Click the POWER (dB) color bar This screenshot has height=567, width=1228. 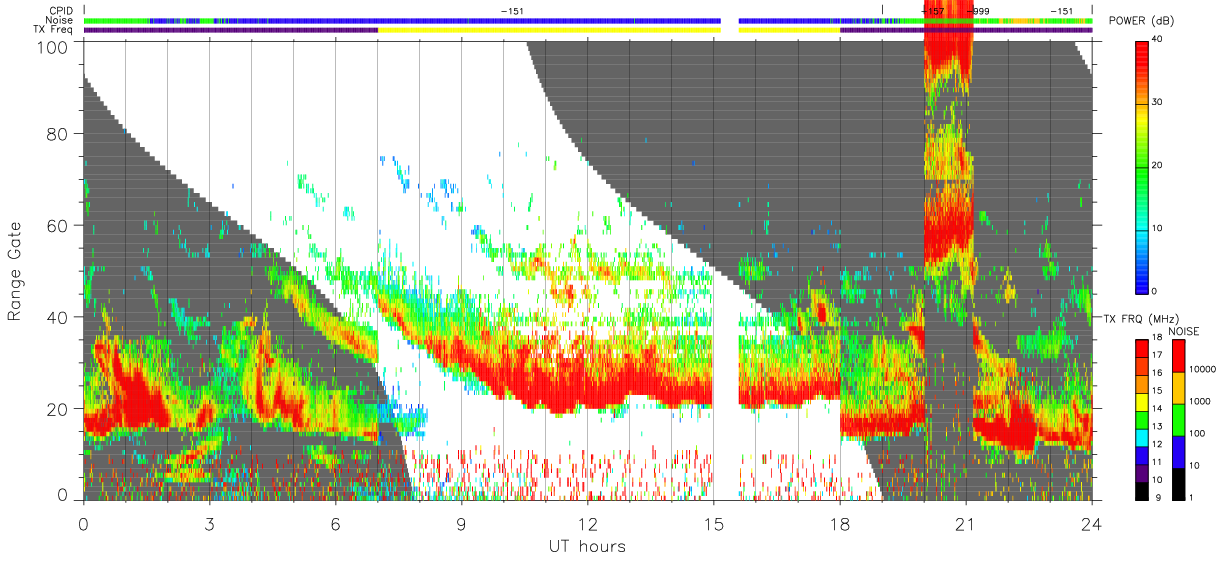1143,166
